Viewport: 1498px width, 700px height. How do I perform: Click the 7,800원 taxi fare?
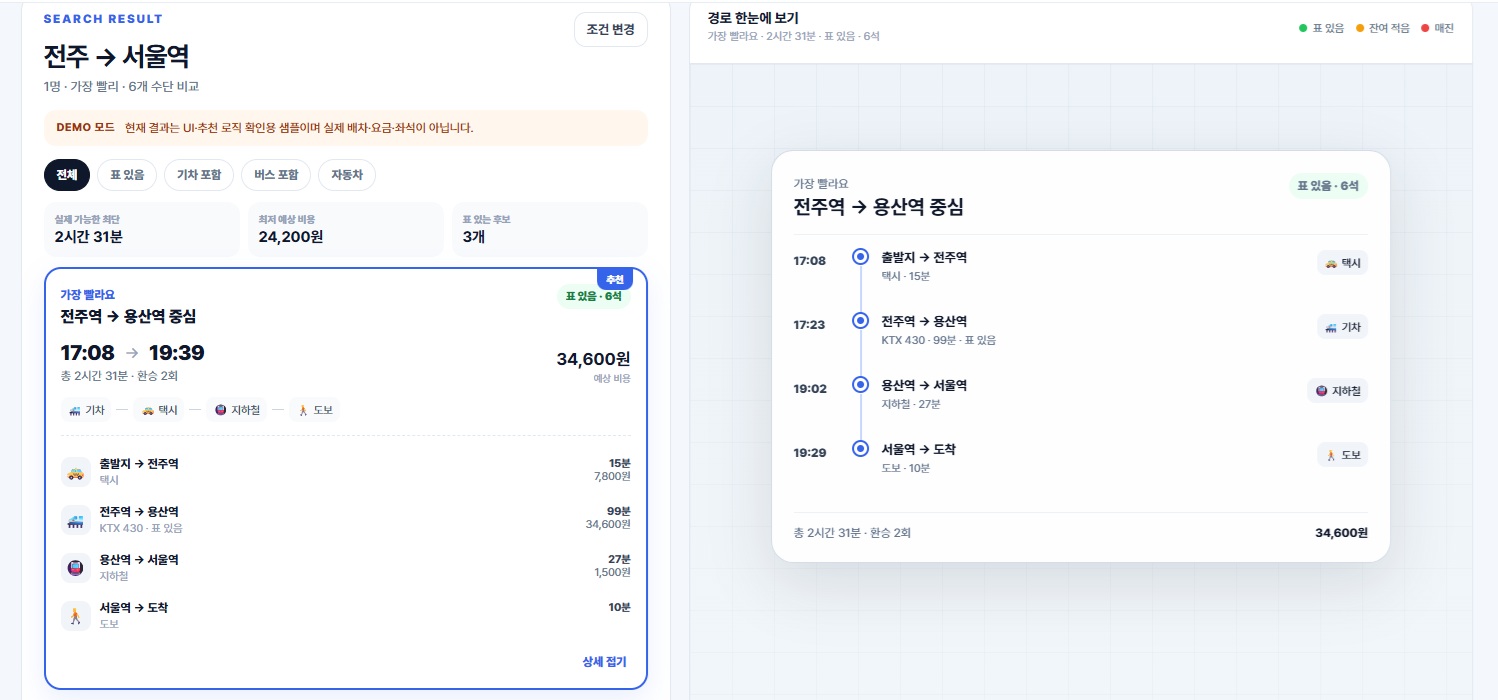612,476
